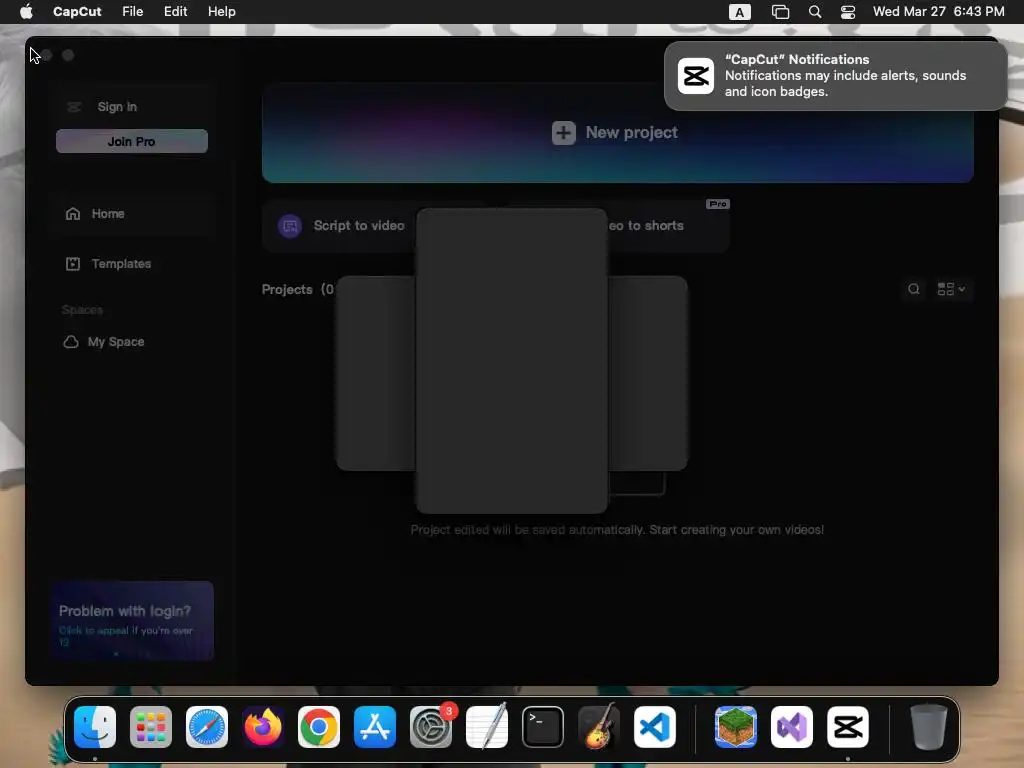Screen dimensions: 1024x768
Task: Open System Settings in the Dock
Action: pos(431,727)
